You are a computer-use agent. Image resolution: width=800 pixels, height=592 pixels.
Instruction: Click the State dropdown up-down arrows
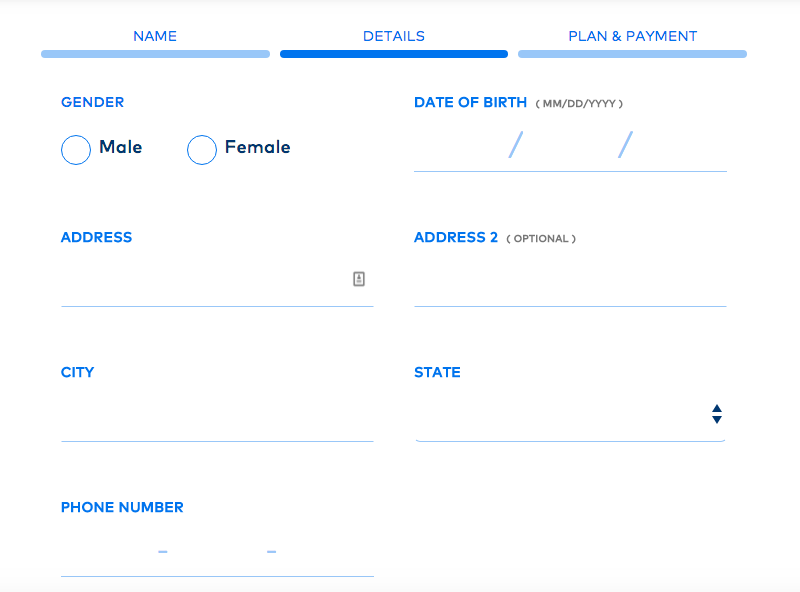point(717,414)
